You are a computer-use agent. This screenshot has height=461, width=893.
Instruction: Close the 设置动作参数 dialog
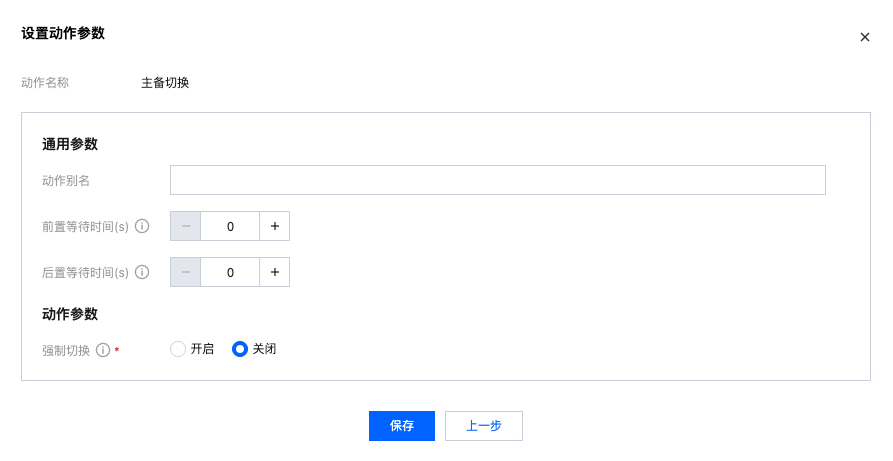pos(865,37)
